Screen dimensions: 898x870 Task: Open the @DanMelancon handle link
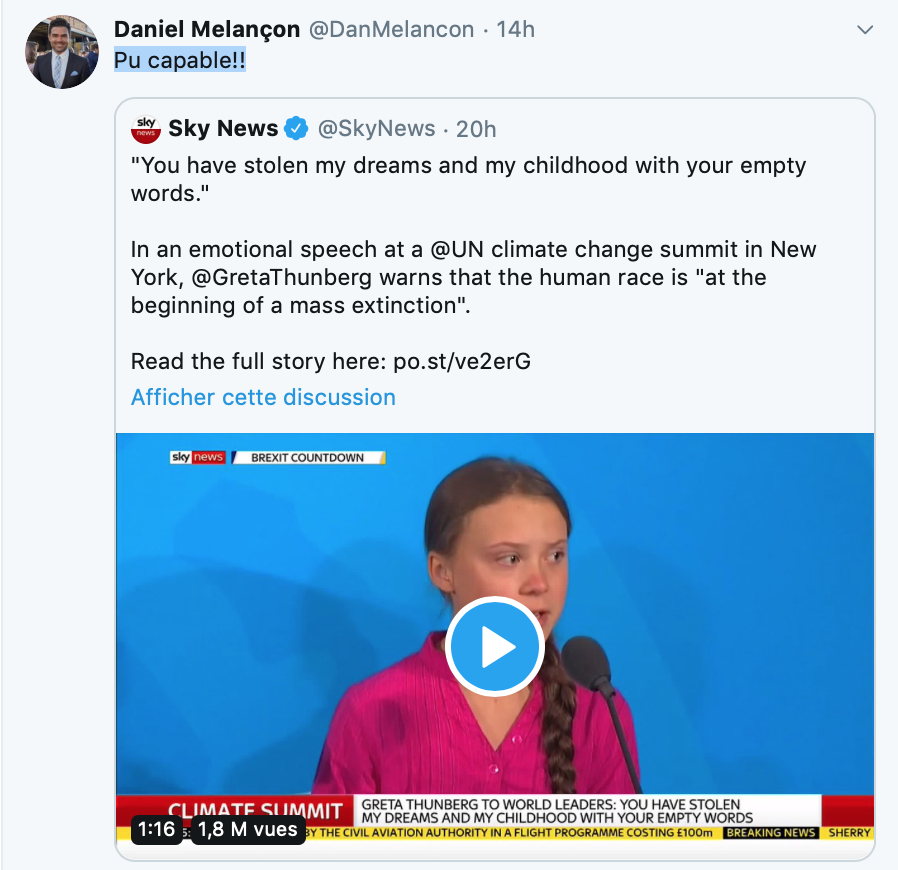(x=391, y=30)
